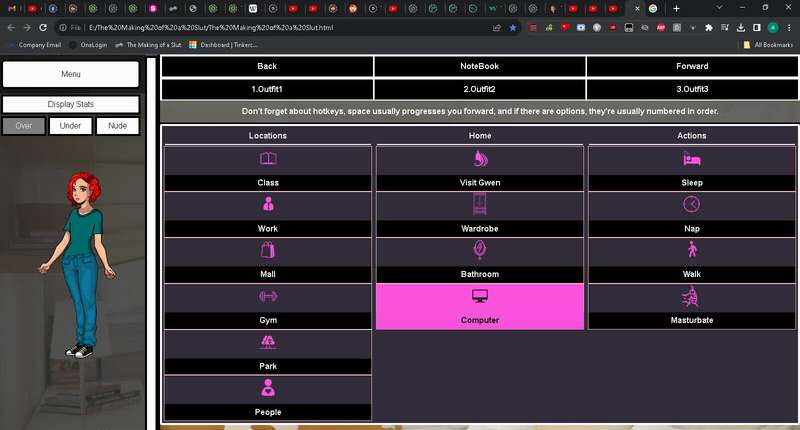
Task: Open the Company Email bookmark
Action: point(35,45)
